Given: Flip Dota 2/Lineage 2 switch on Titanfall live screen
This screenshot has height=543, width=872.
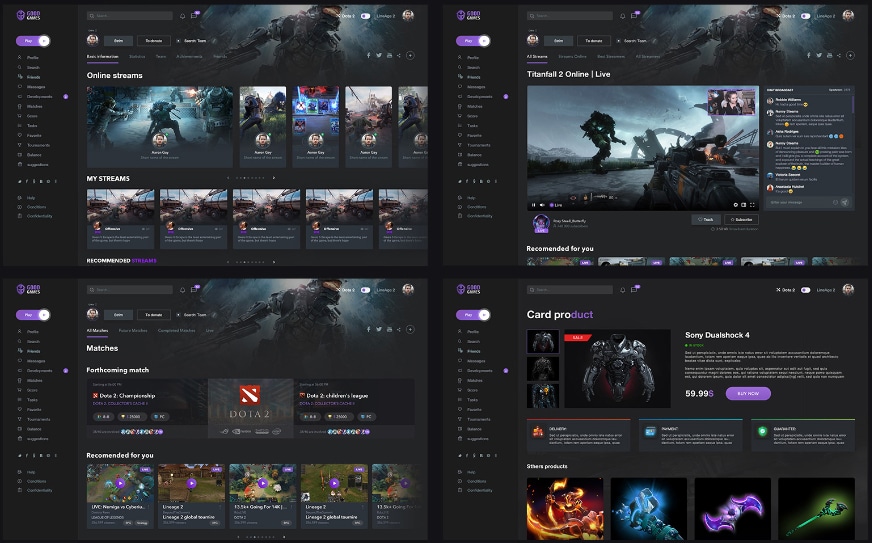Looking at the screenshot, I should pyautogui.click(x=805, y=16).
